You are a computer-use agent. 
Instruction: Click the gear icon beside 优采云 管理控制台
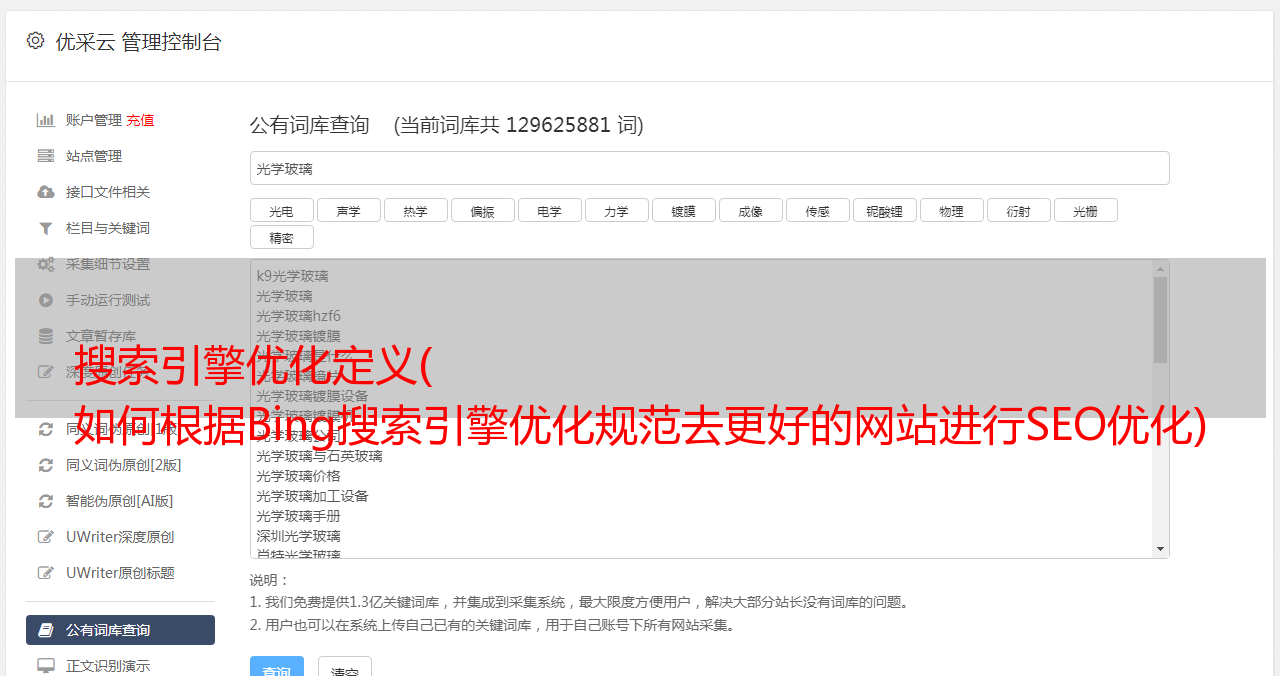36,41
